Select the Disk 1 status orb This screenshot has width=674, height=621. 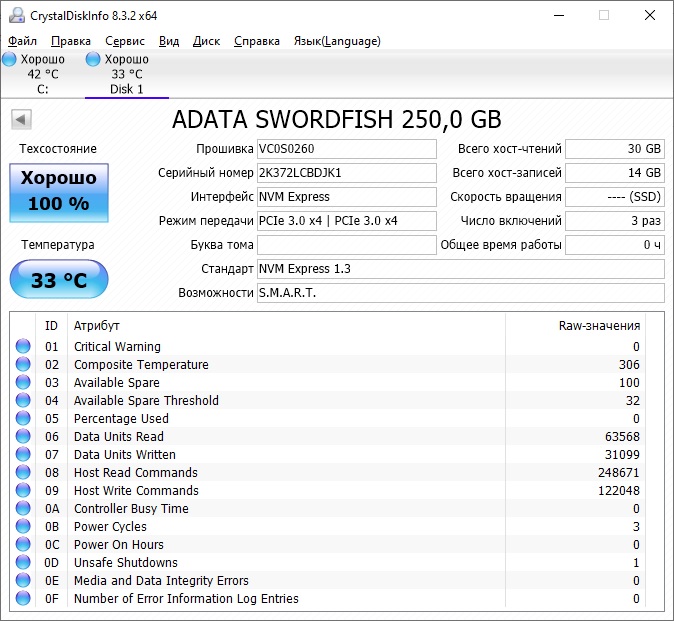point(93,59)
